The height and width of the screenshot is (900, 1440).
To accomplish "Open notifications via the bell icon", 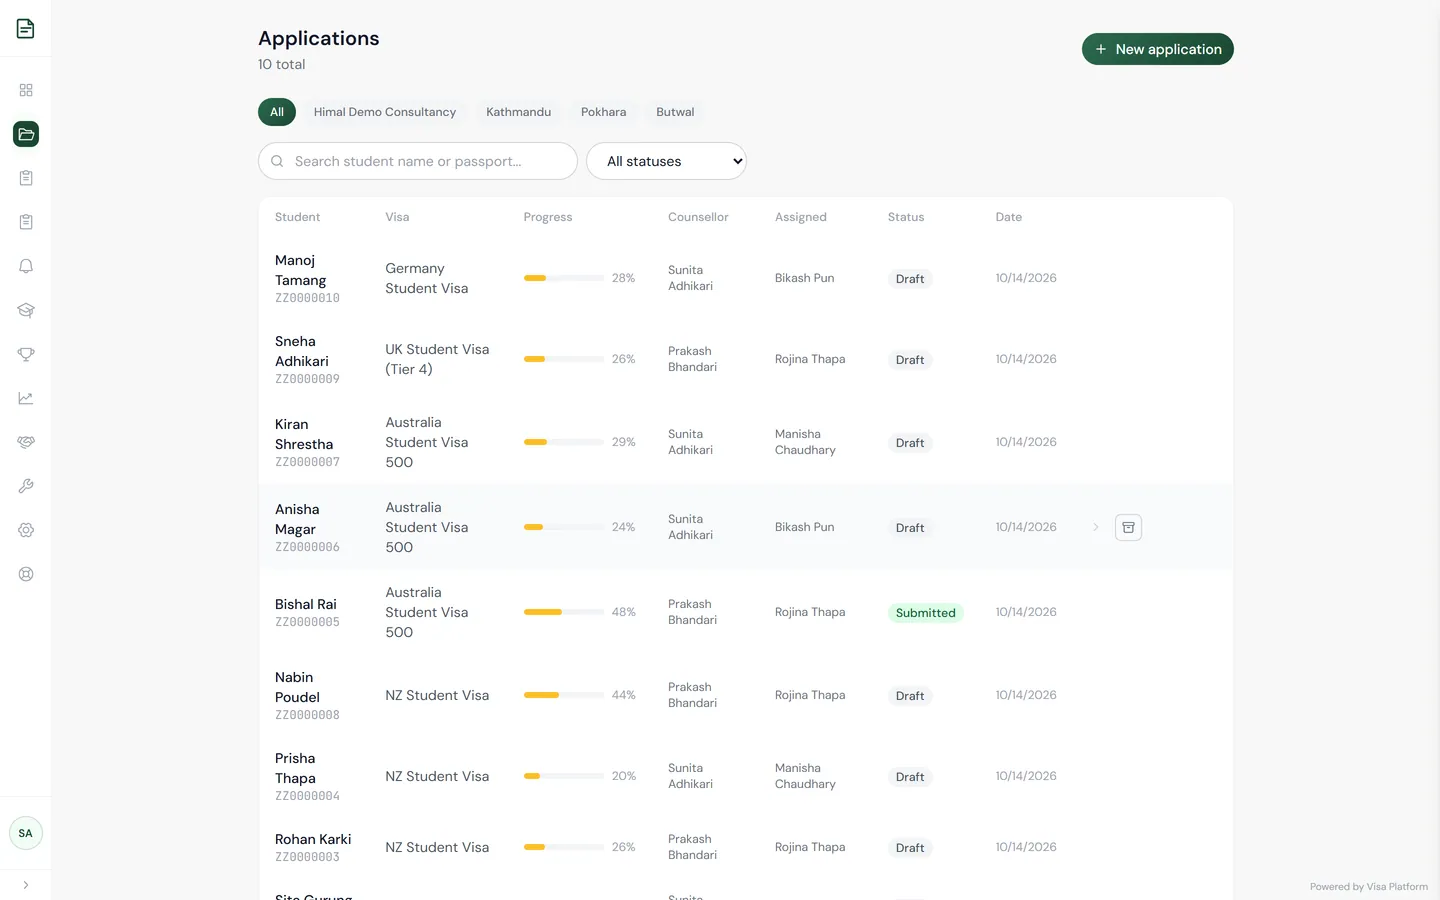I will (26, 266).
